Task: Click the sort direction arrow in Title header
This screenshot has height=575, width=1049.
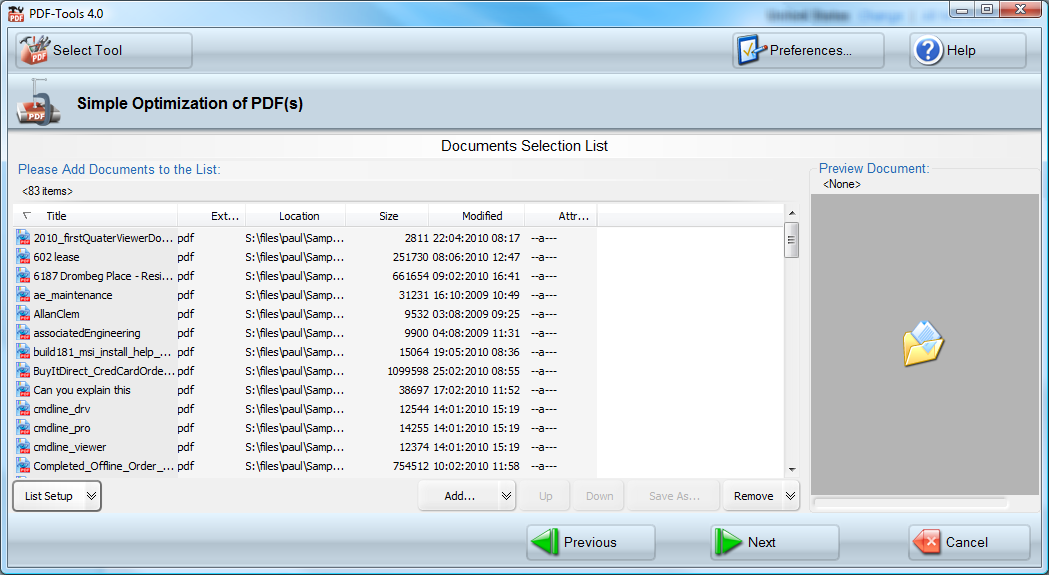Action: click(x=27, y=216)
